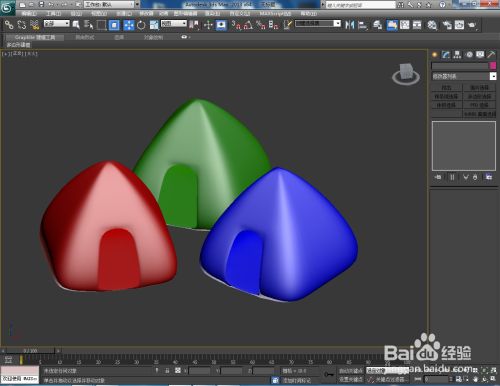Toggle Show End Result under the modifier stack
Image resolution: width=500 pixels, height=386 pixels.
(452, 177)
